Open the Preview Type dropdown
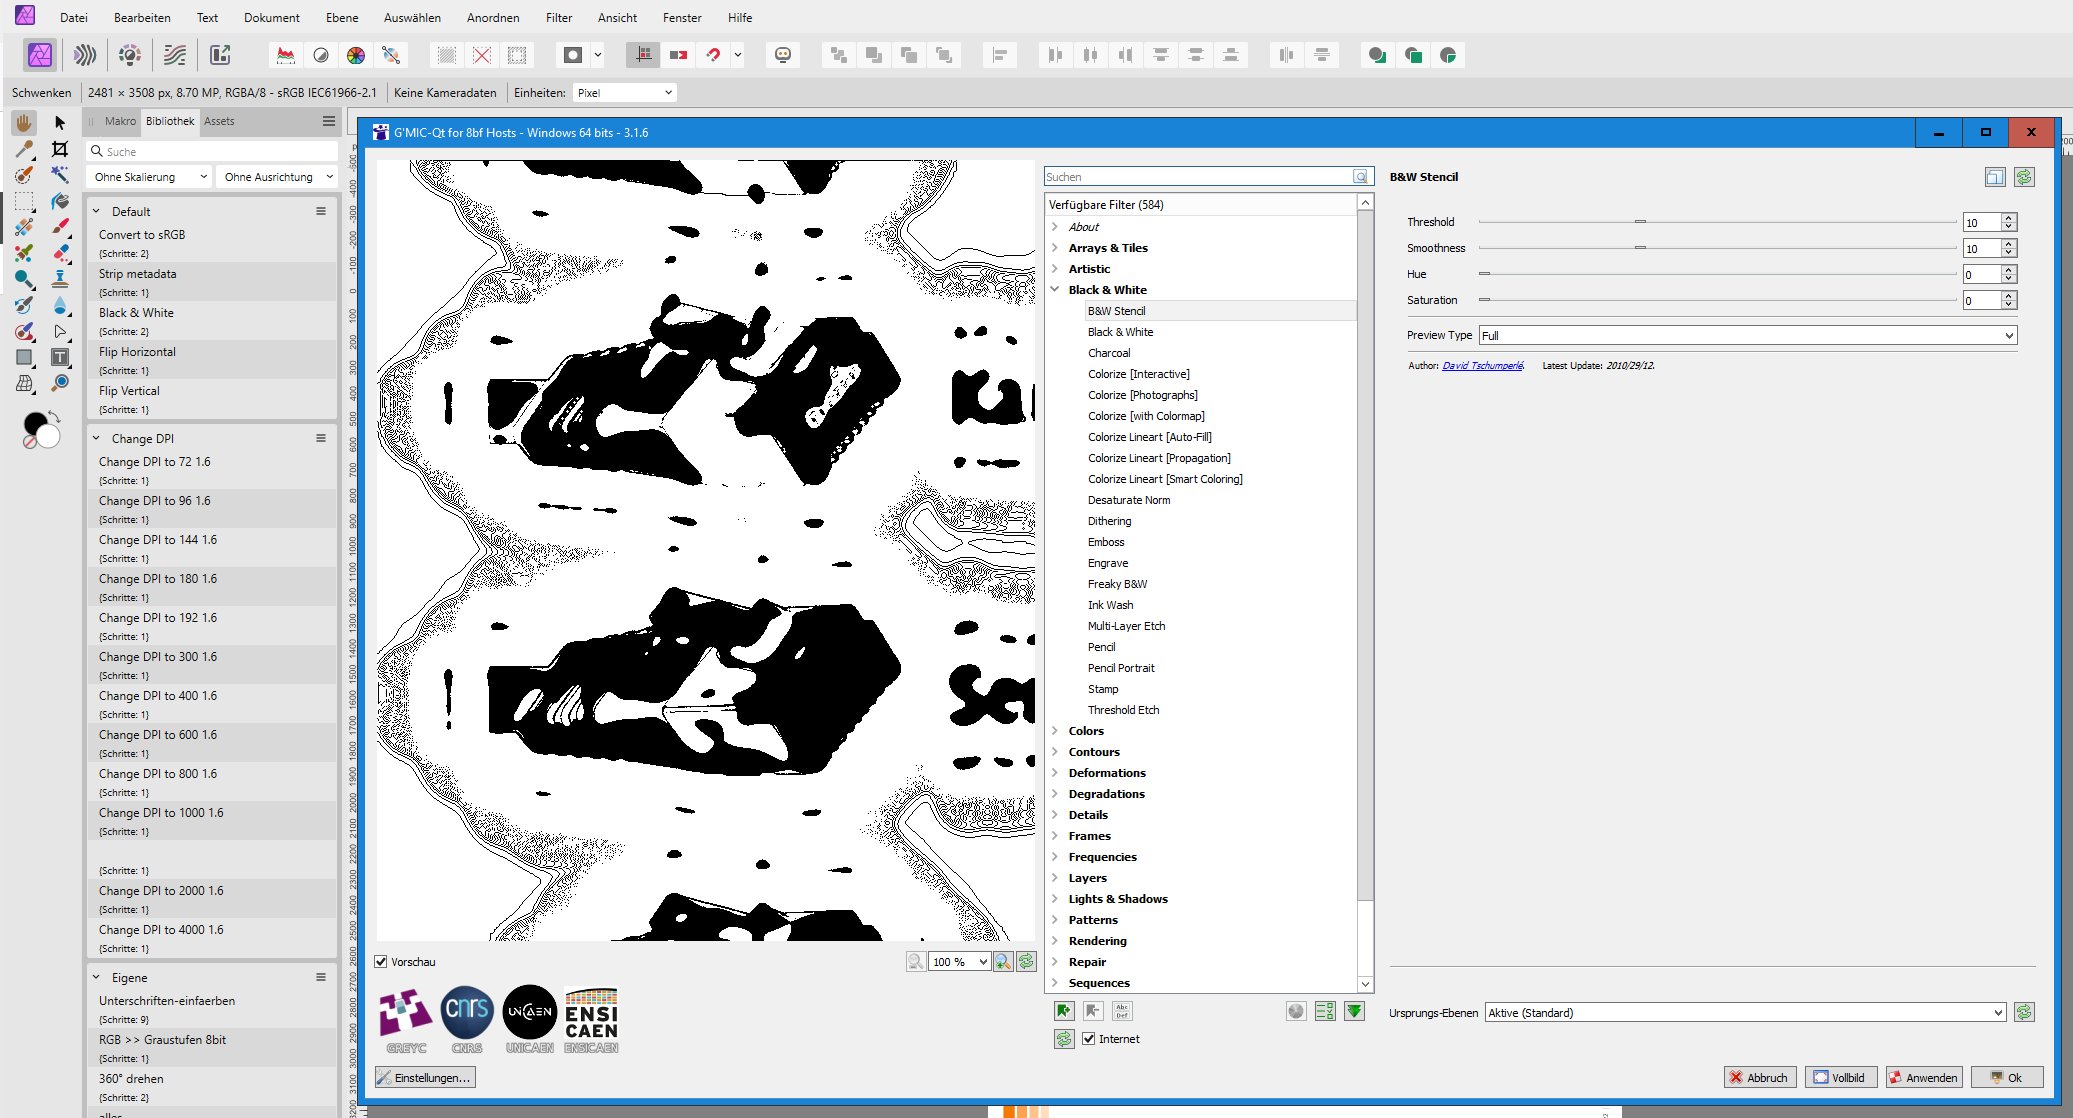The width and height of the screenshot is (2073, 1118). 1747,335
